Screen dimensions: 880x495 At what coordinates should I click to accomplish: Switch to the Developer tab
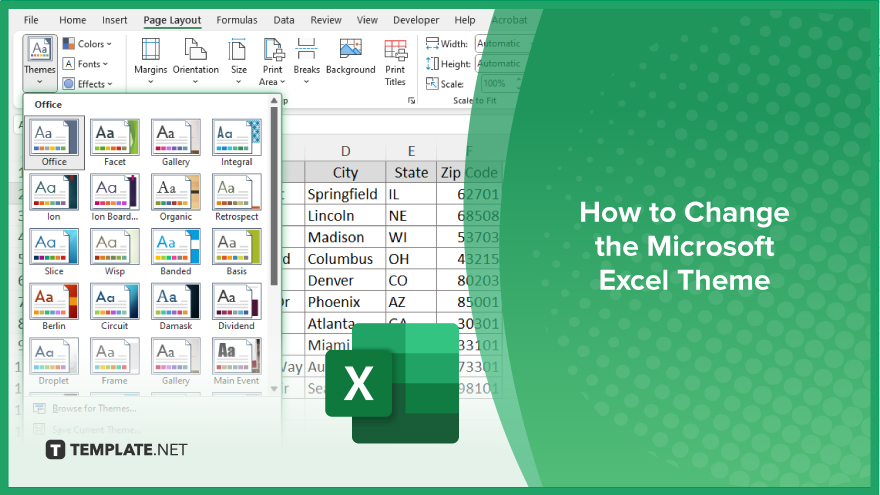(416, 20)
